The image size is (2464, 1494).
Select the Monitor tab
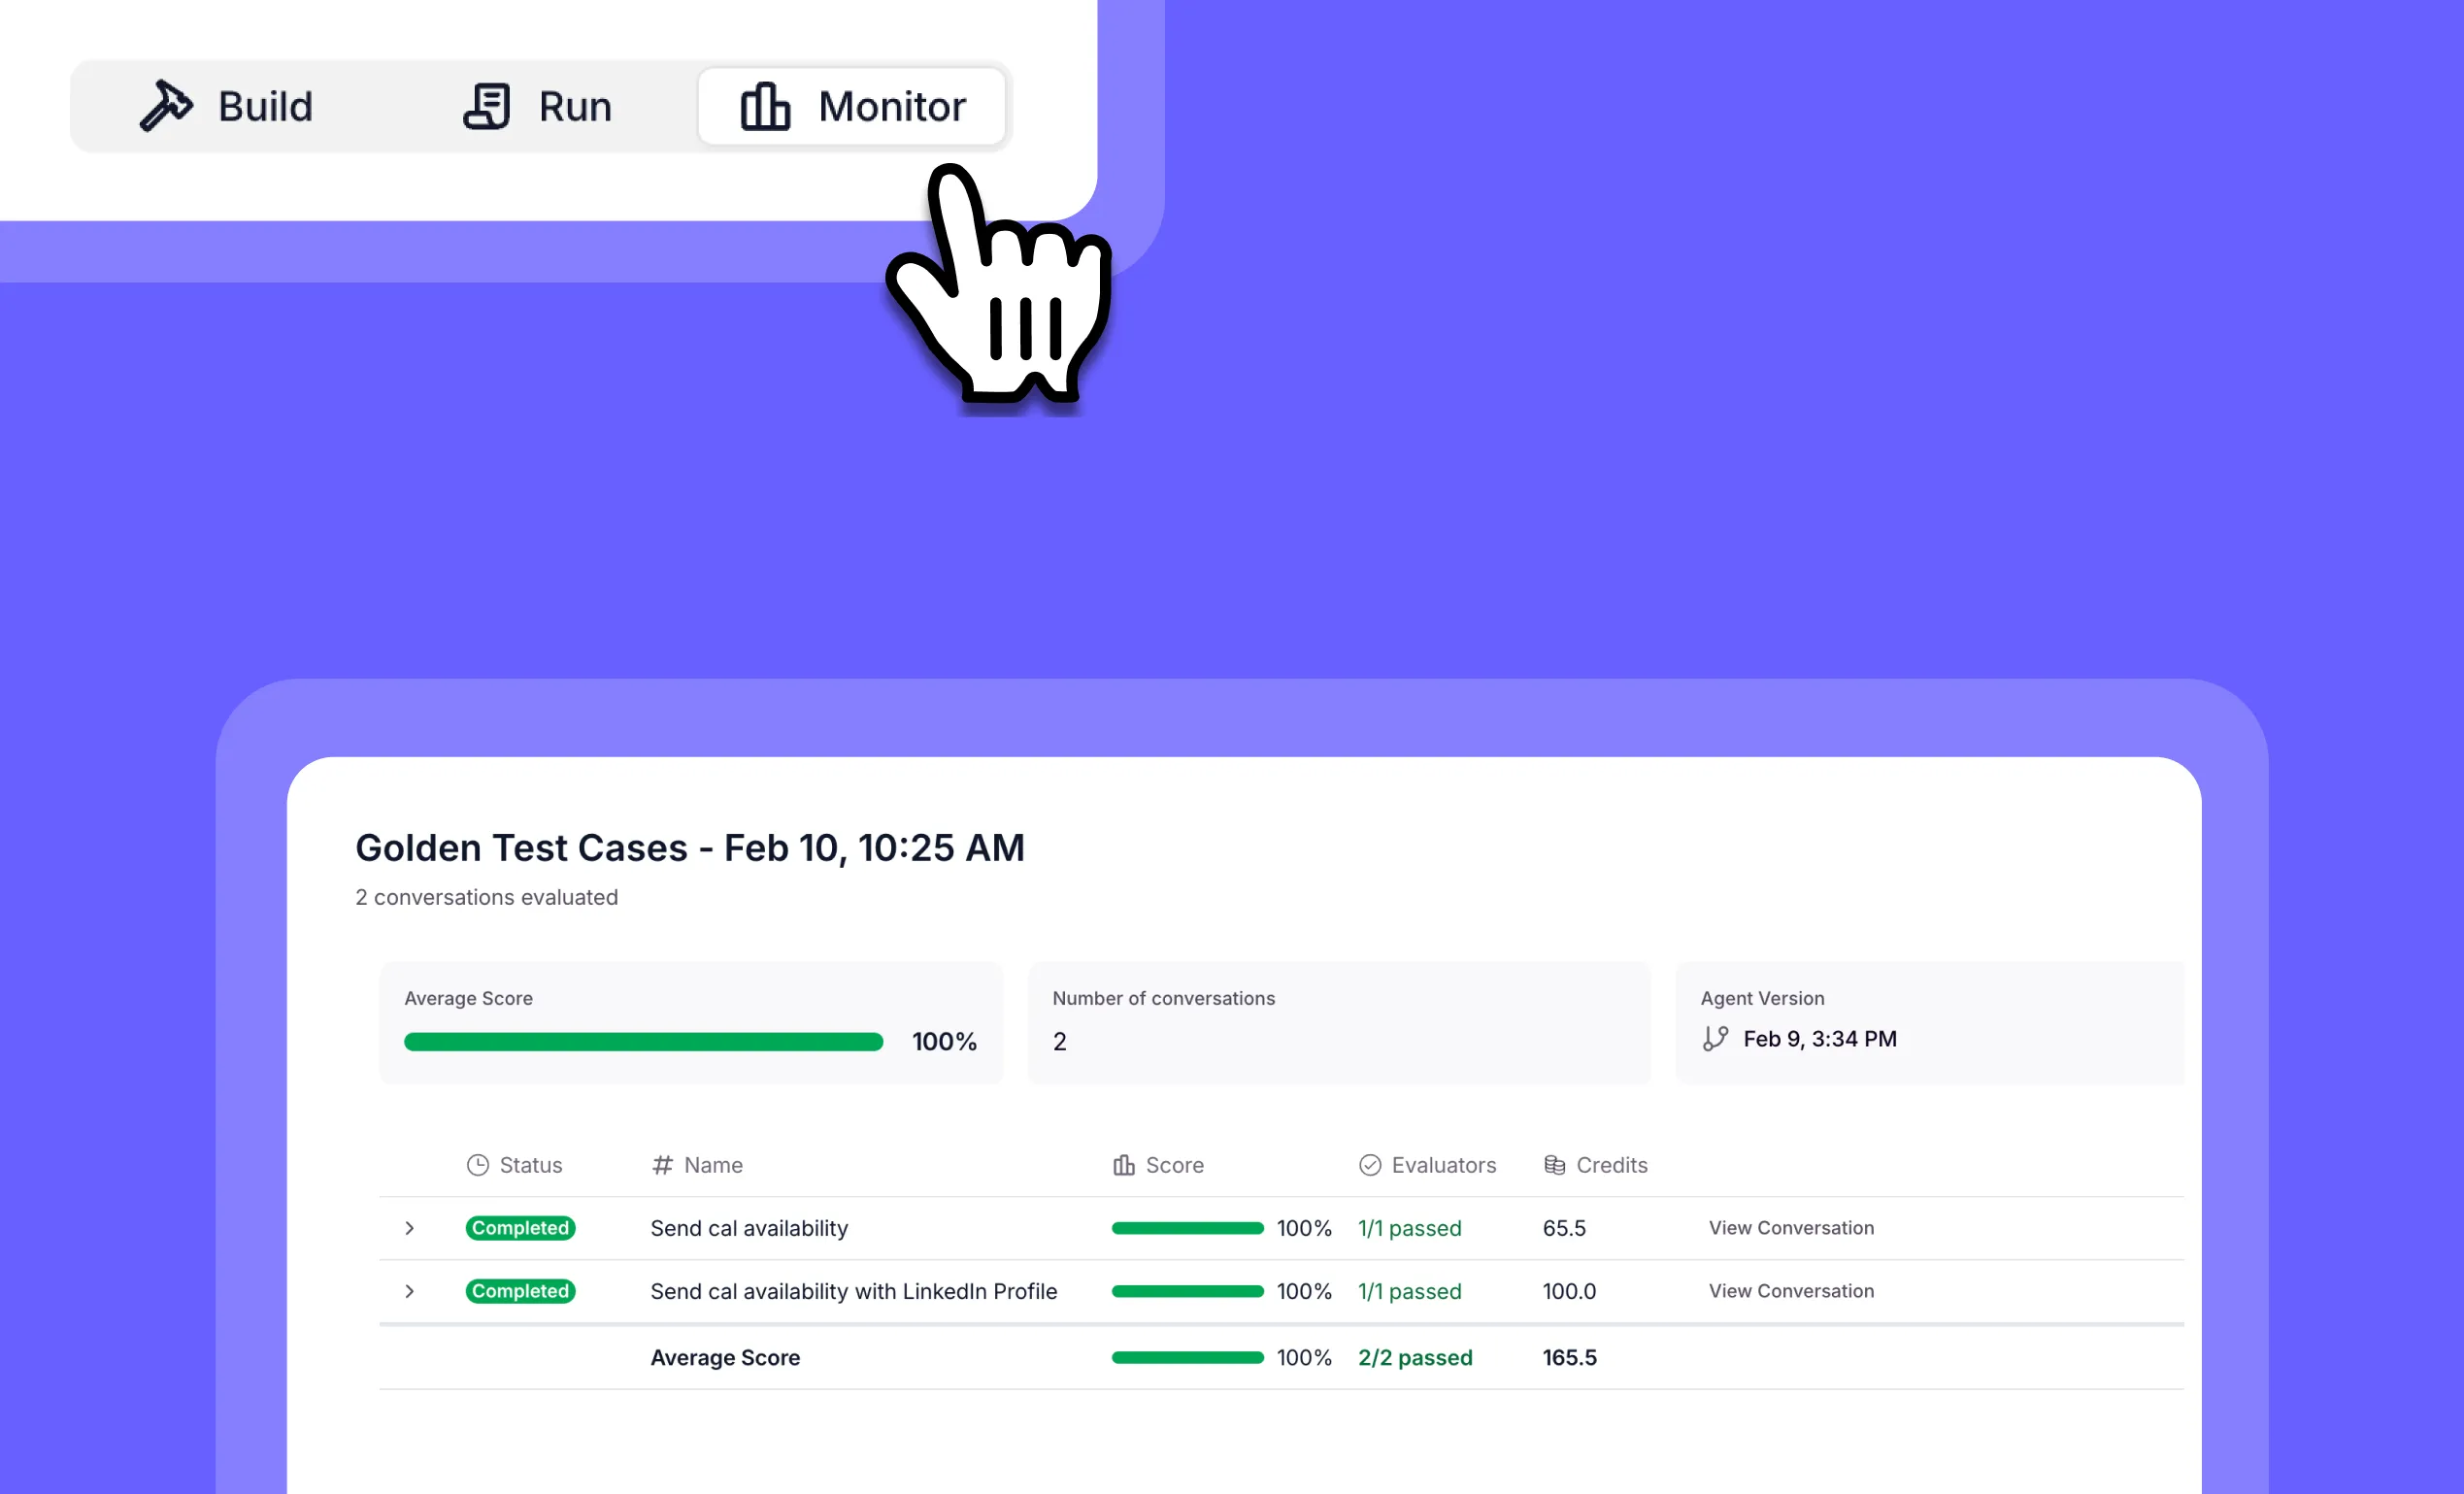(x=852, y=106)
